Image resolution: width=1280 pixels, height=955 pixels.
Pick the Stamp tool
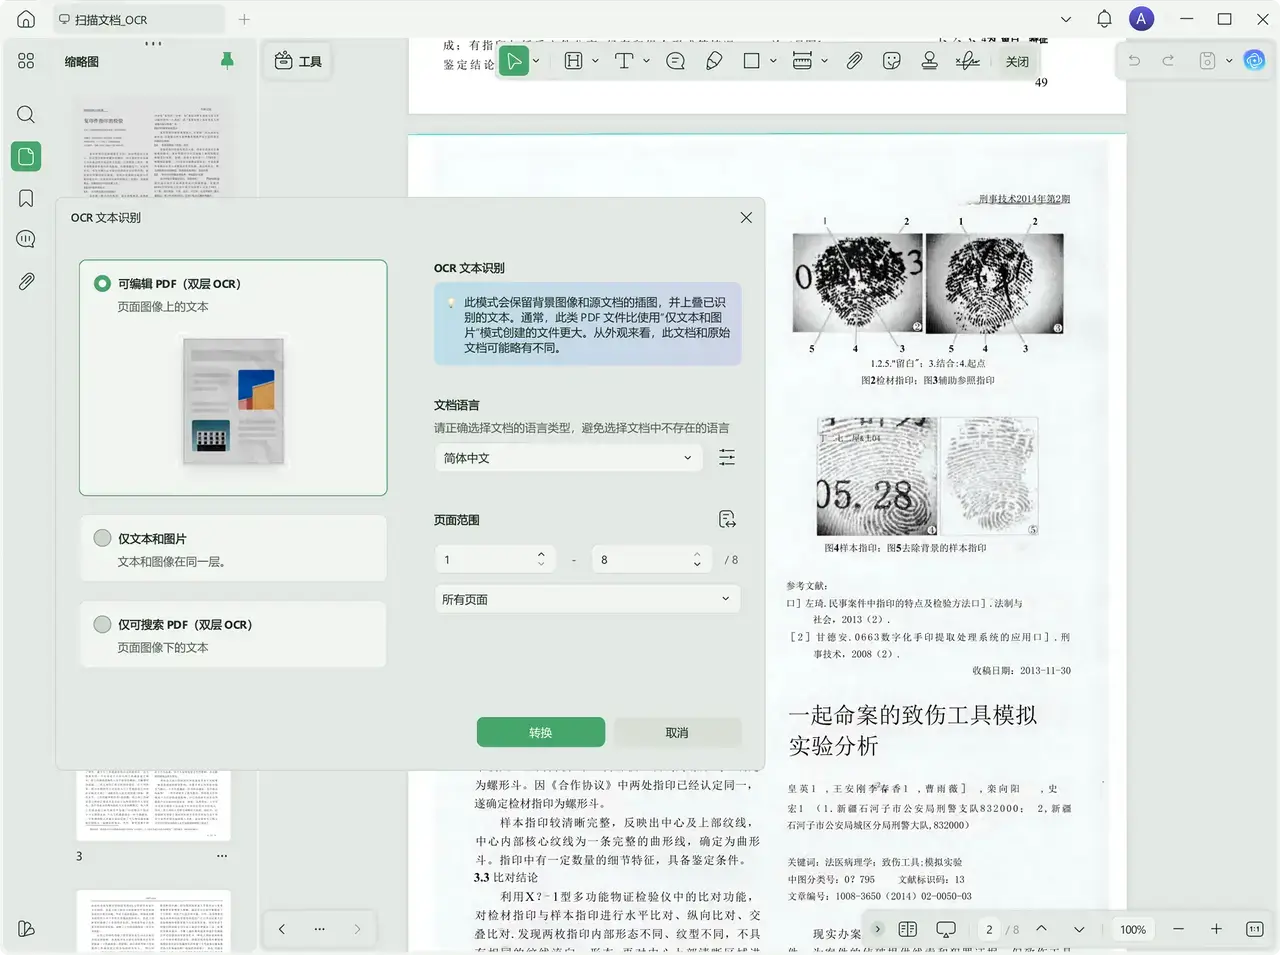(x=928, y=60)
